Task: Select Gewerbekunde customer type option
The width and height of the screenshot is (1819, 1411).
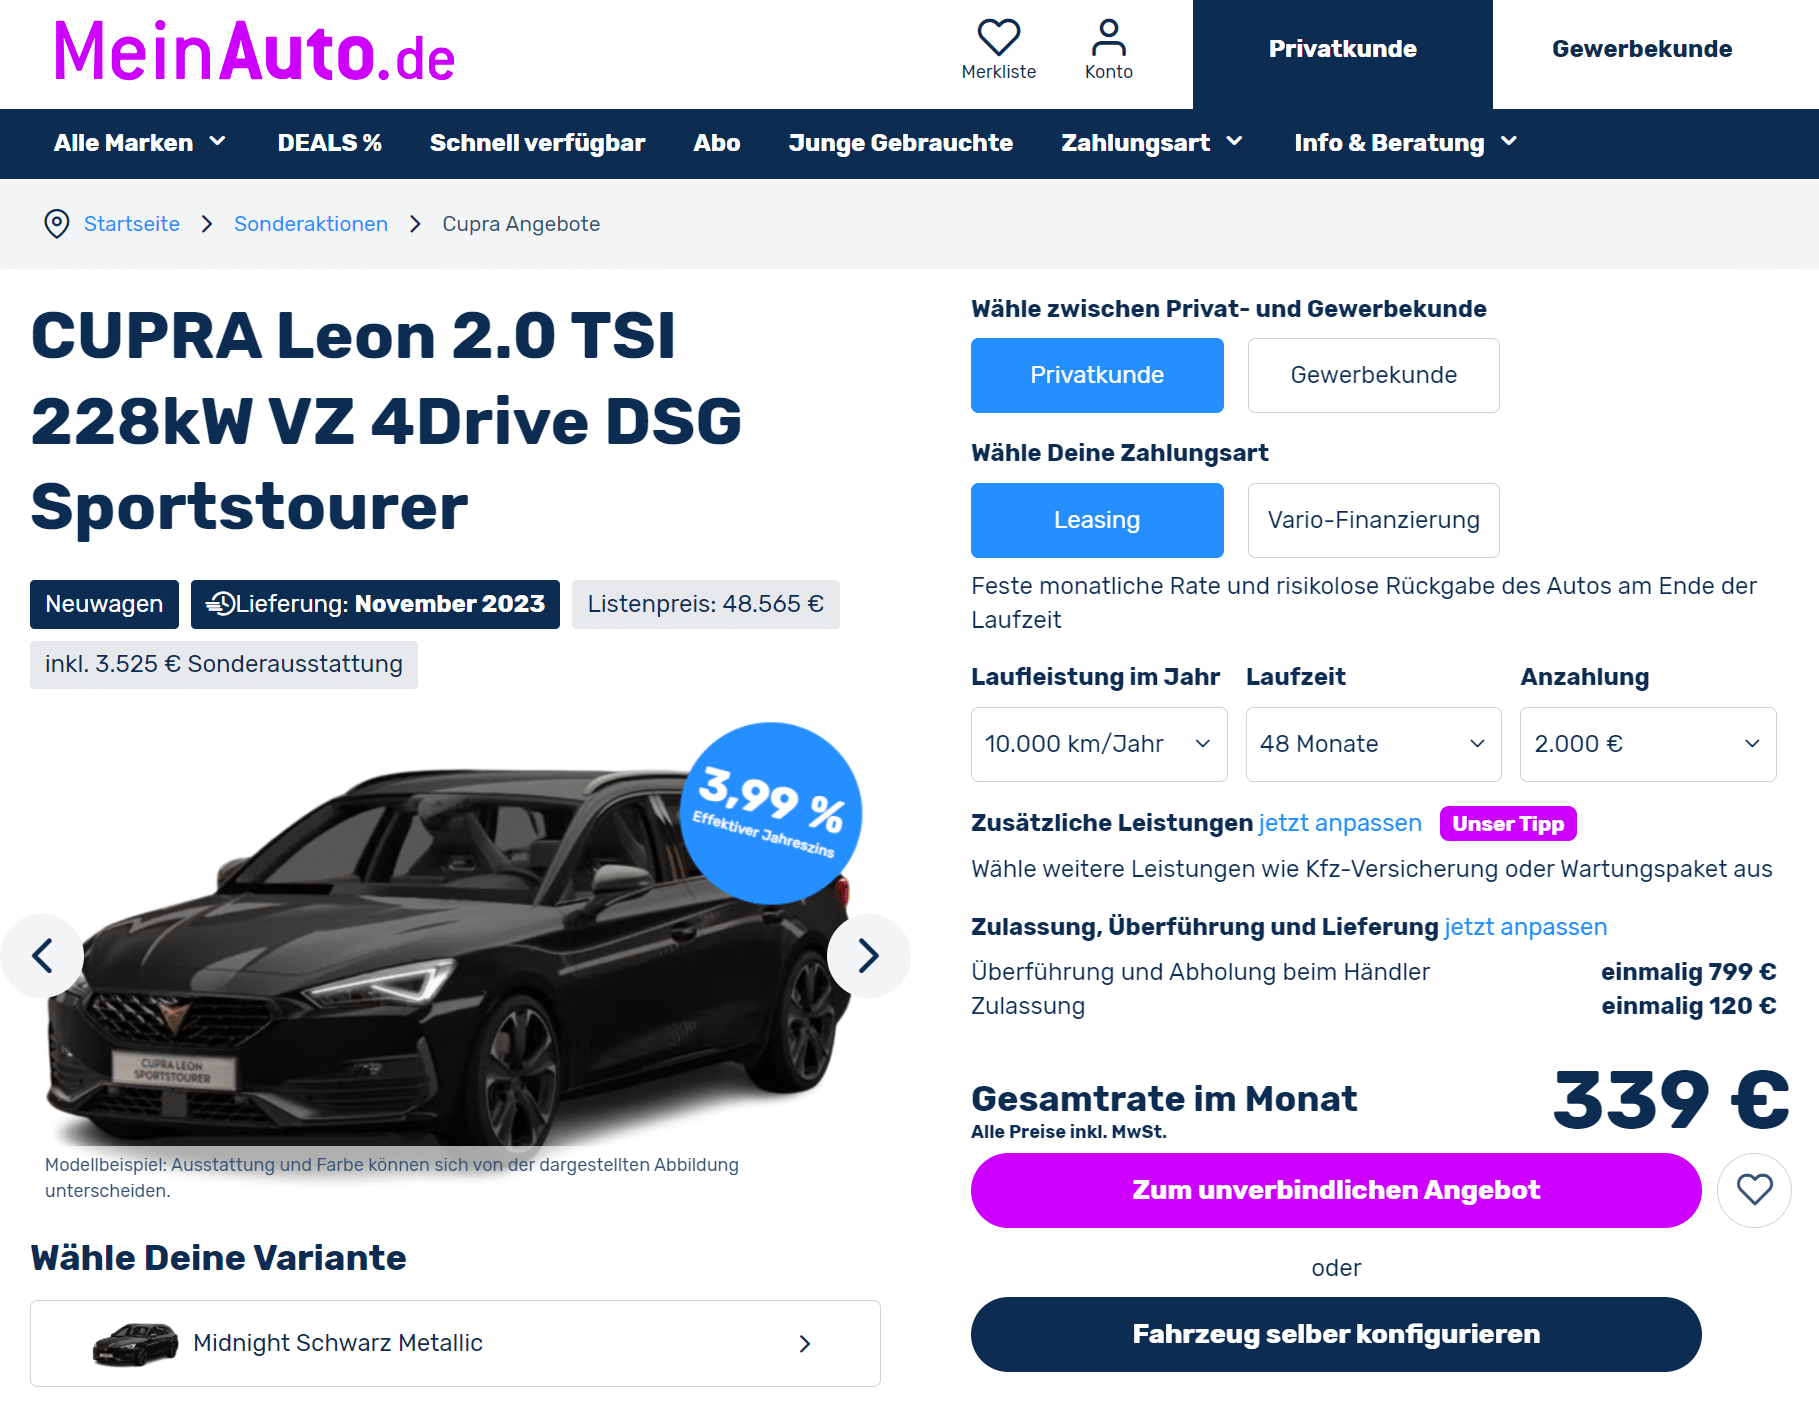Action: (1373, 375)
